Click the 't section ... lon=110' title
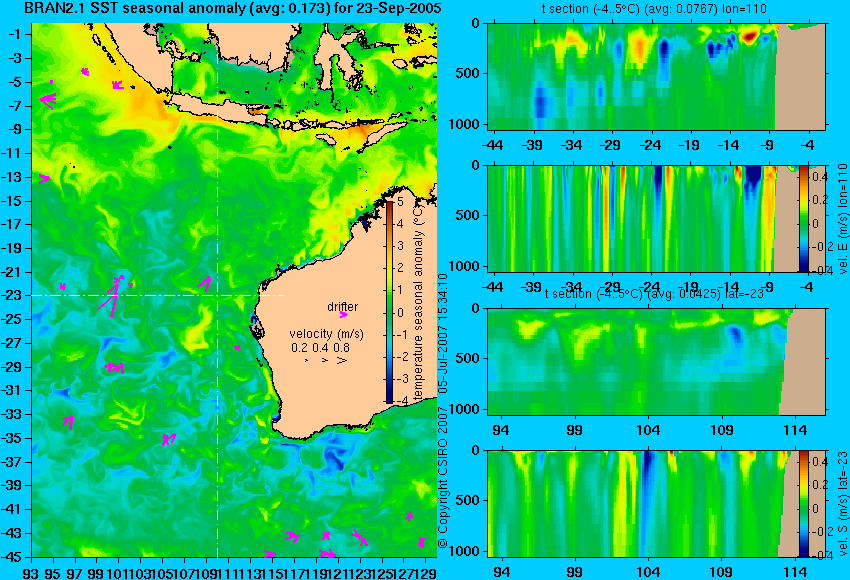 coord(654,9)
